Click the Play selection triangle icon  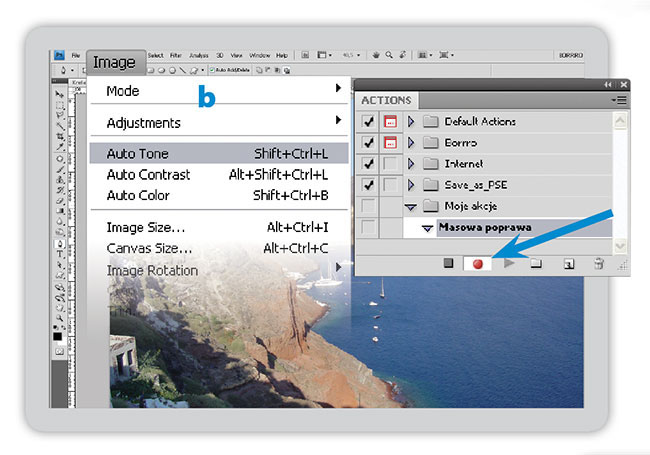(x=508, y=264)
